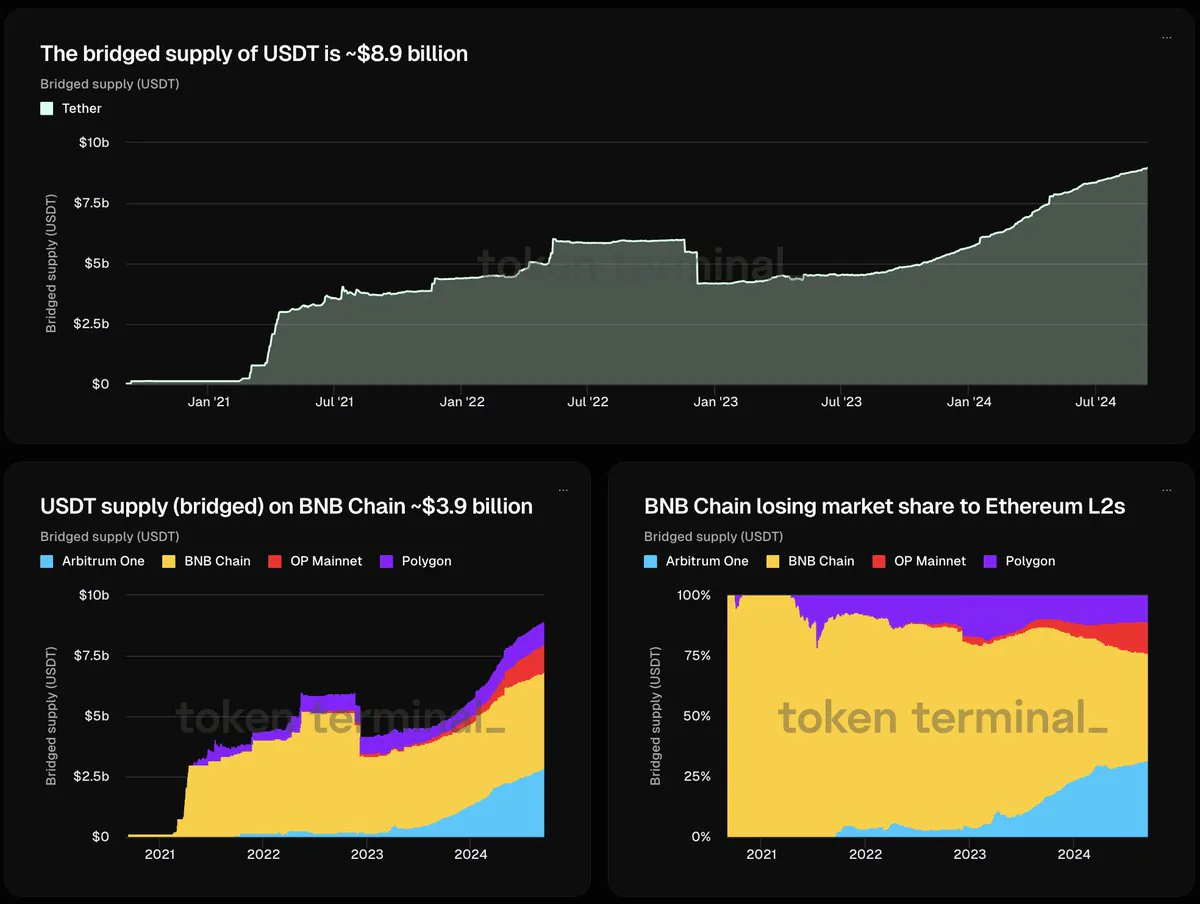Toggle BNB Chain in the USDT supply (bridged) legend
Viewport: 1200px width, 904px height.
[205, 561]
